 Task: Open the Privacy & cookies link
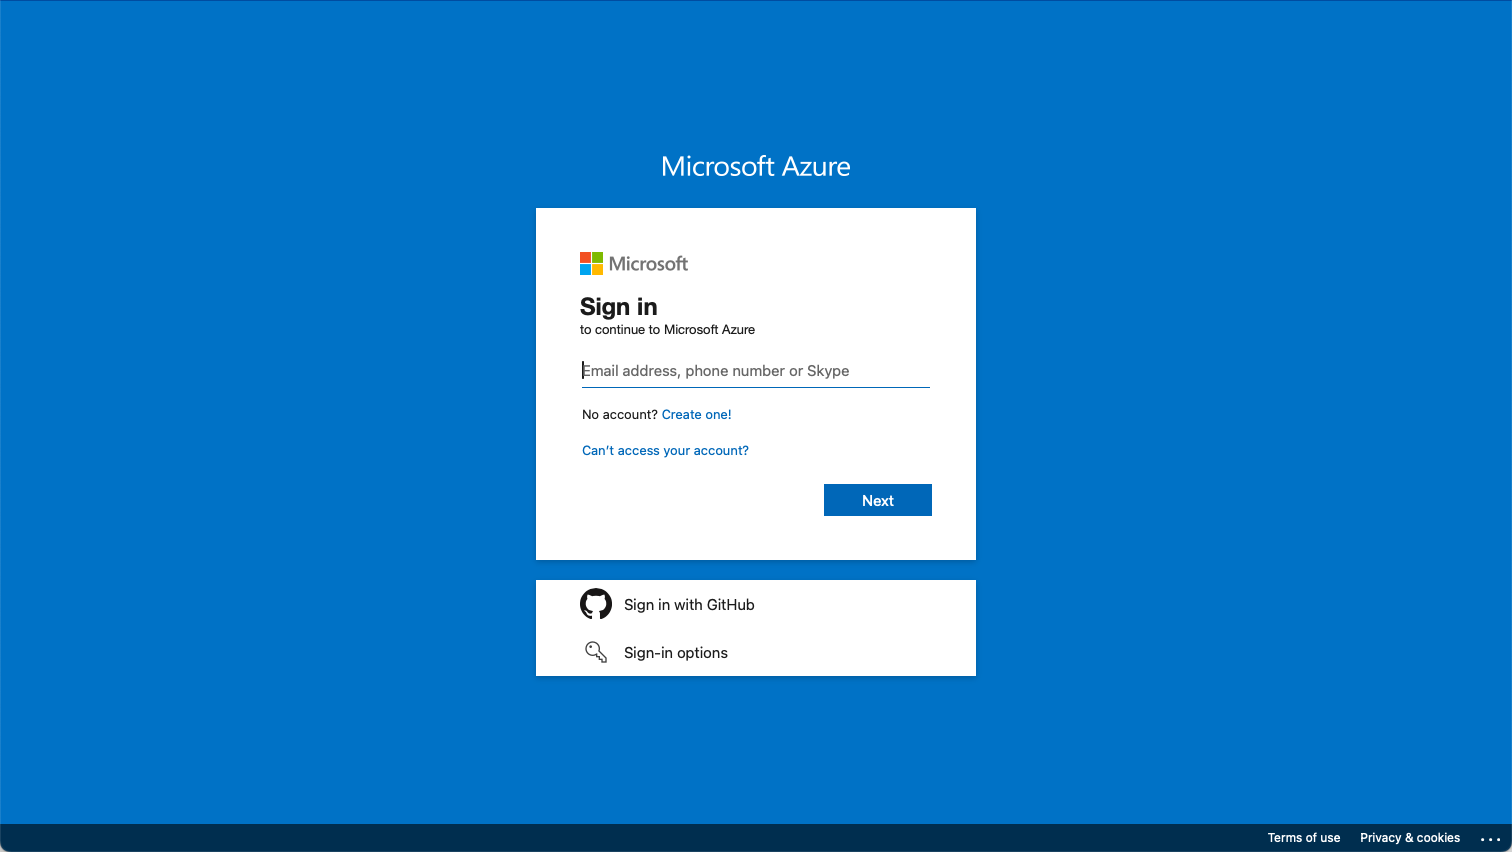(x=1409, y=838)
